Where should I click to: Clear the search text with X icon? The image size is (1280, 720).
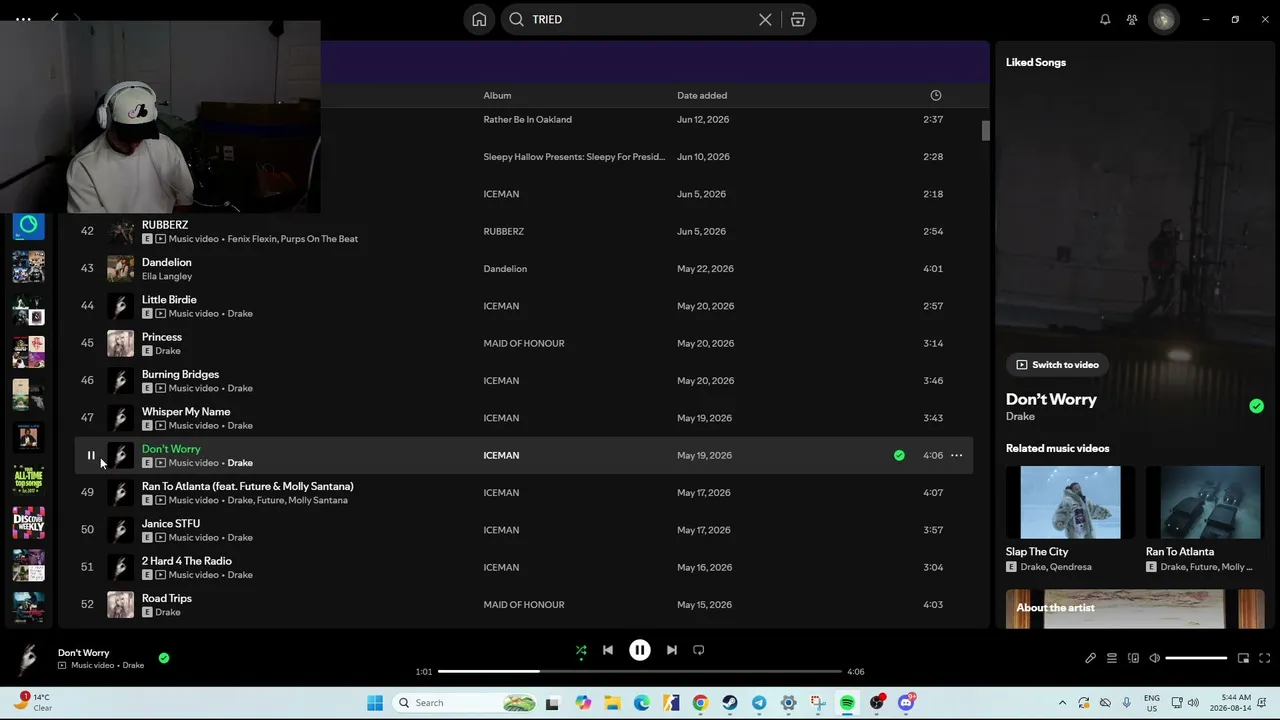point(765,19)
